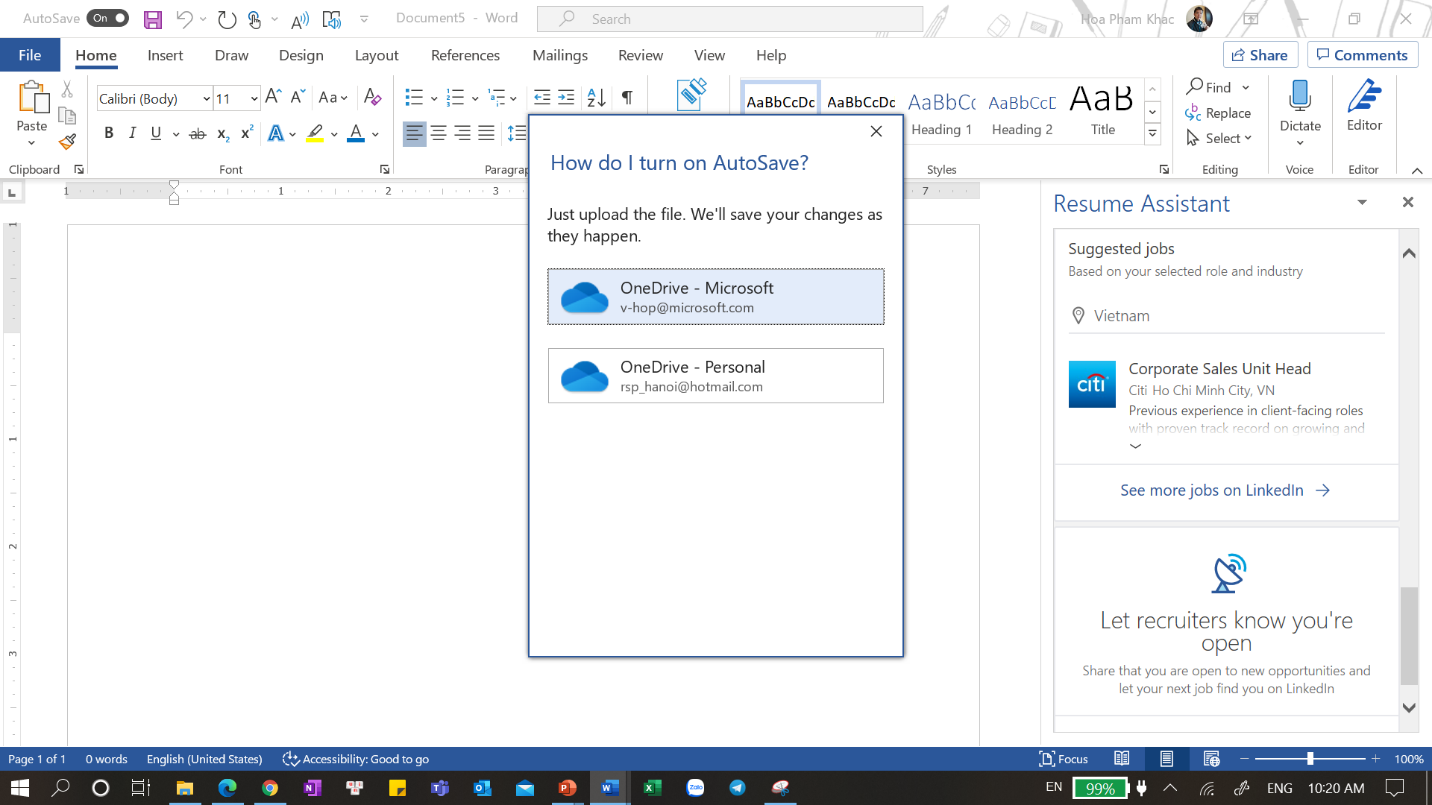Apply Bold formatting
Screen dimensions: 1432x805
pos(109,133)
